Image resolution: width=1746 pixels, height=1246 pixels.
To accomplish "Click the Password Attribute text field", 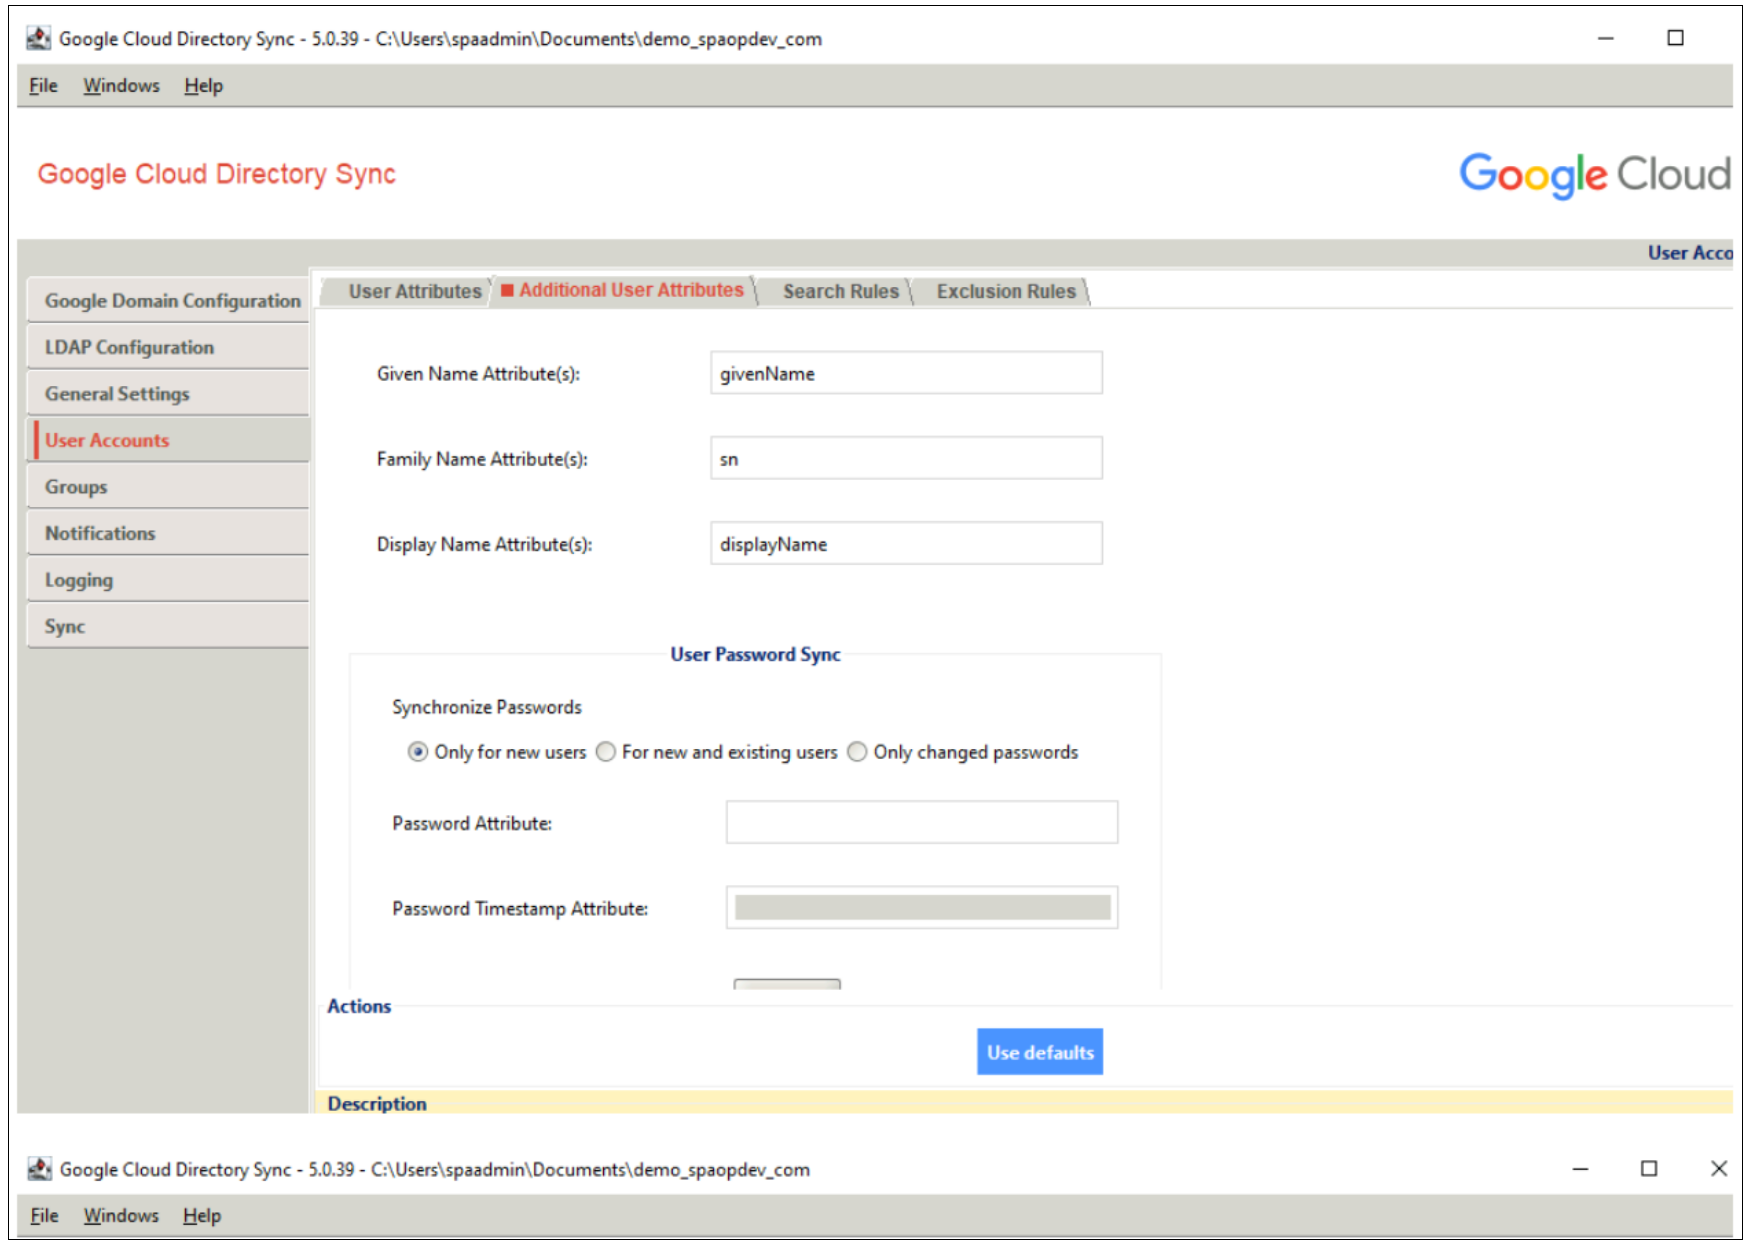I will coord(921,822).
